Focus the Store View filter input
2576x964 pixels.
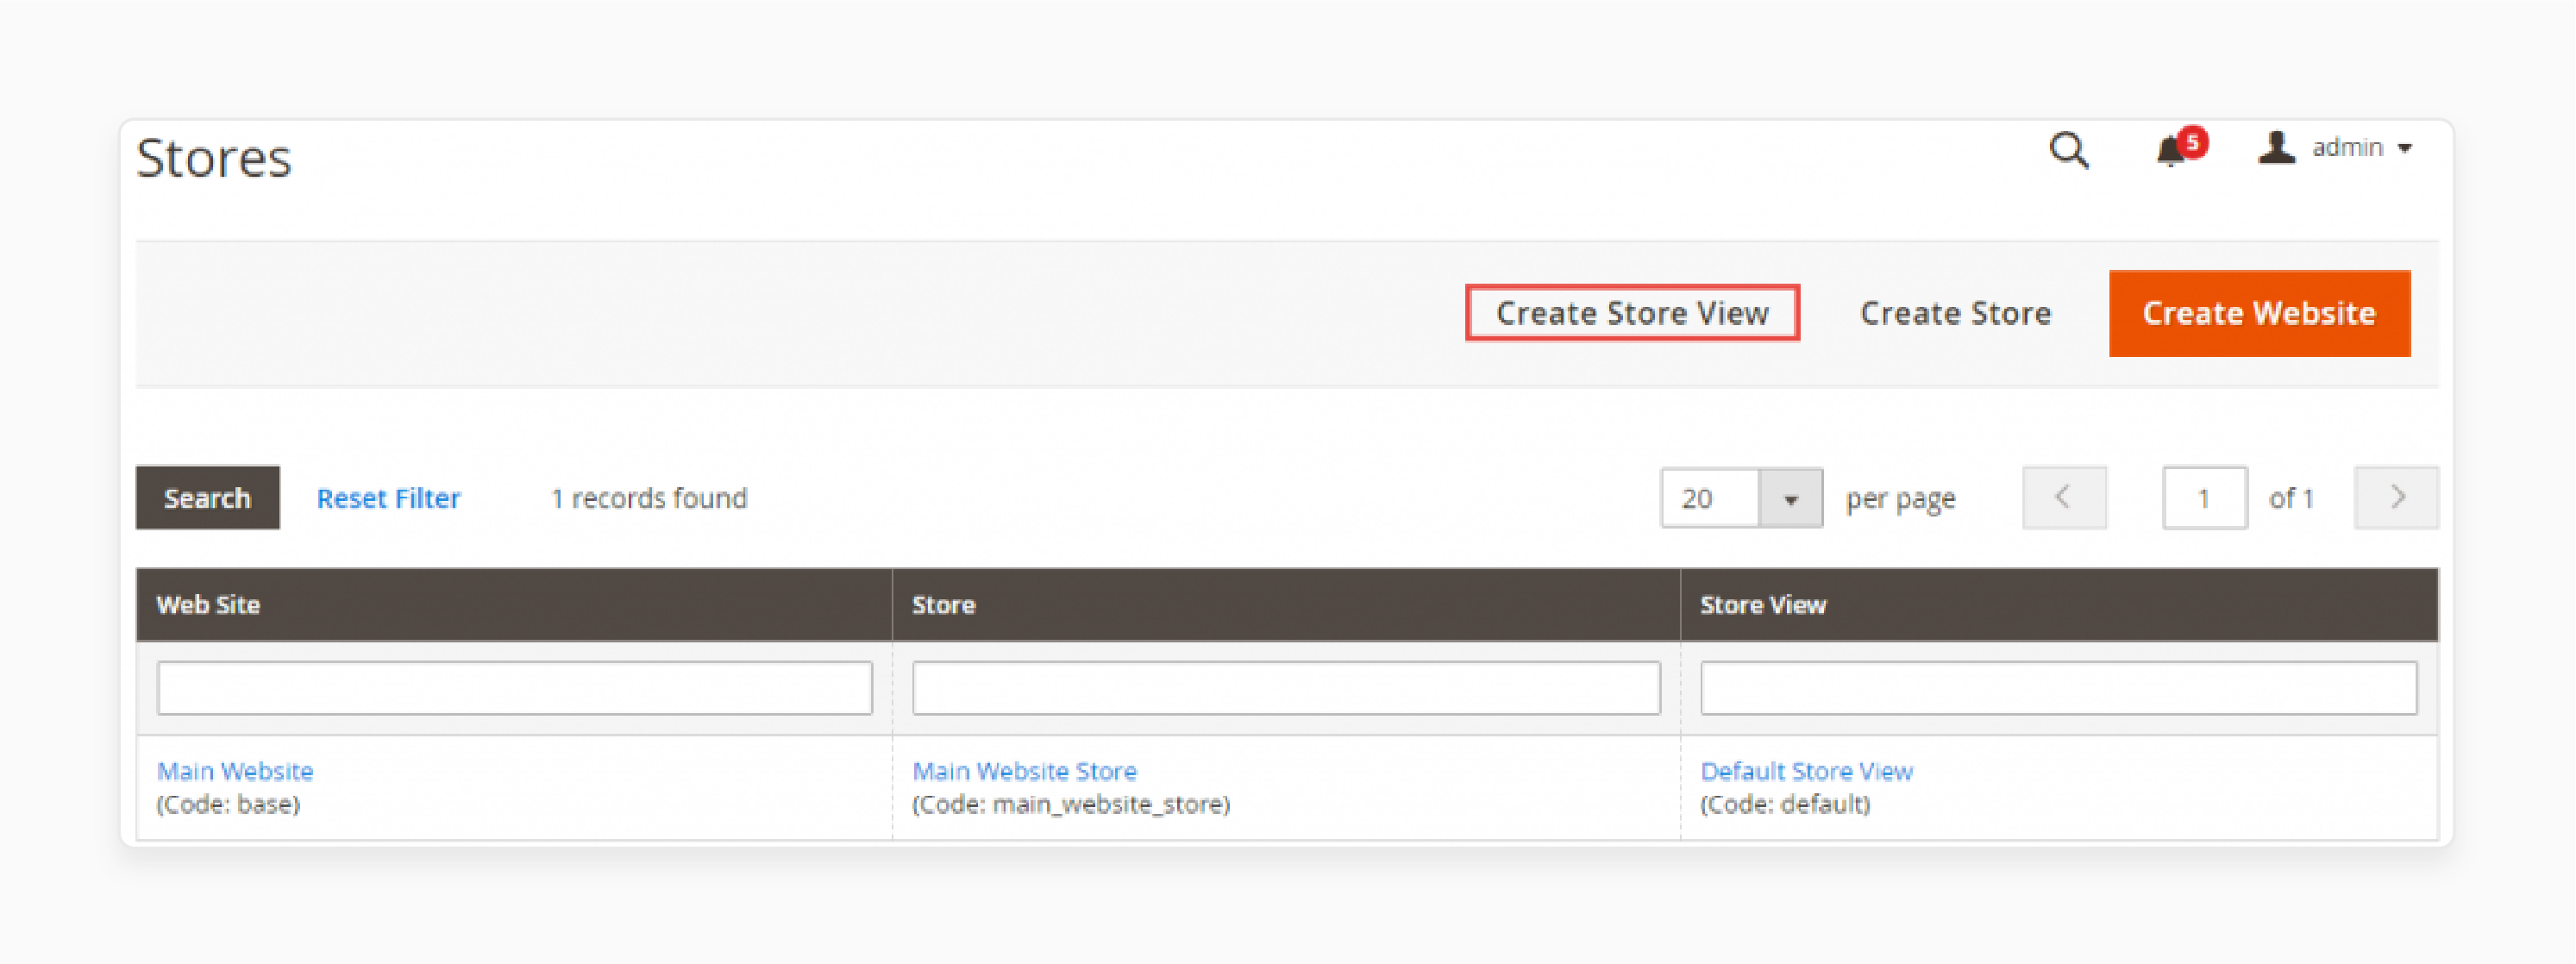2059,688
